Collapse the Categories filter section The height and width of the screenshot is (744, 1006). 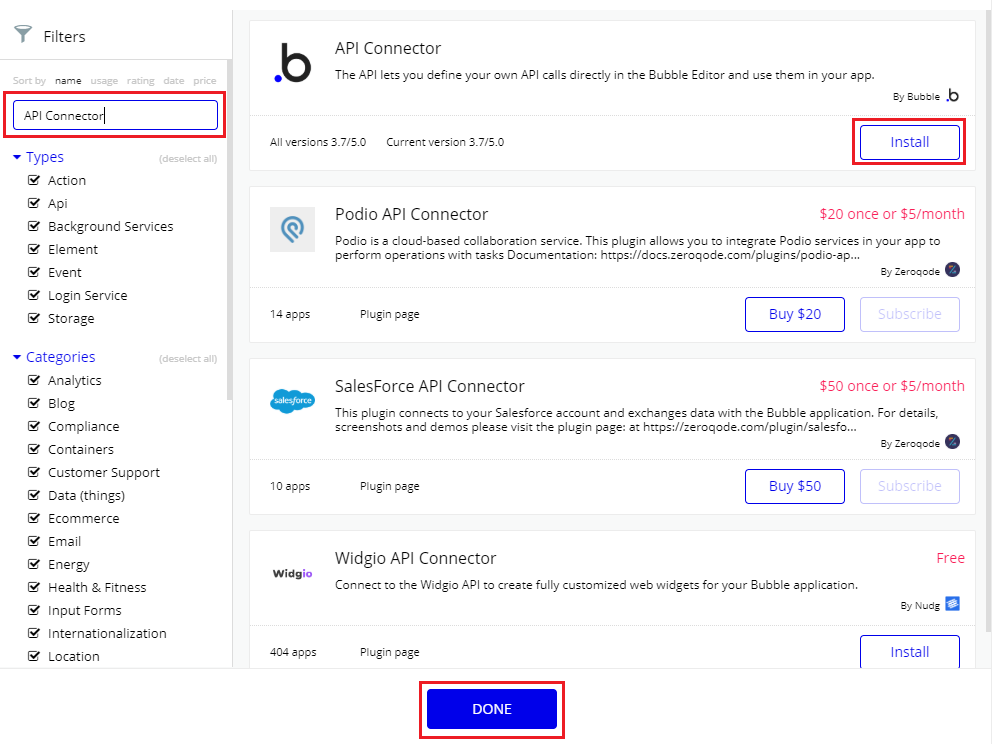(x=17, y=357)
